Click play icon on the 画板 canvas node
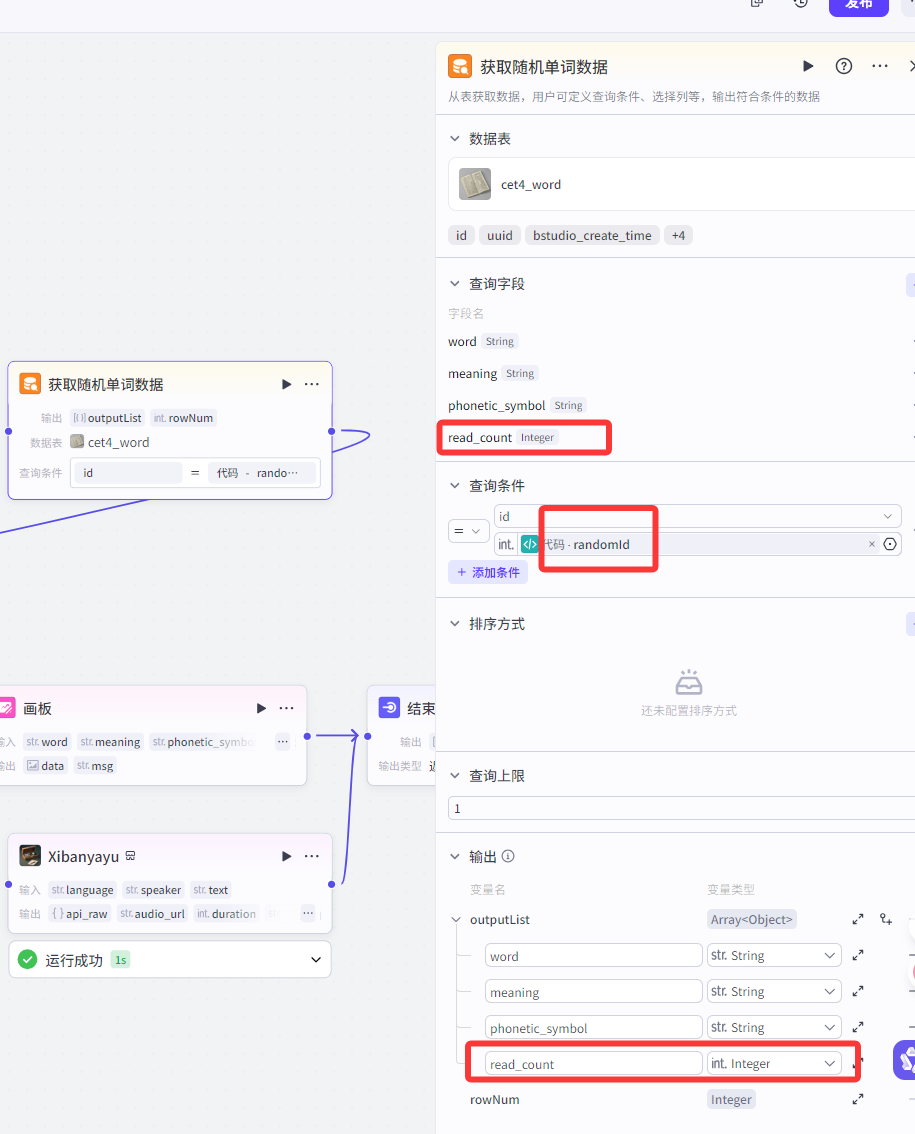Image resolution: width=915 pixels, height=1134 pixels. click(261, 708)
